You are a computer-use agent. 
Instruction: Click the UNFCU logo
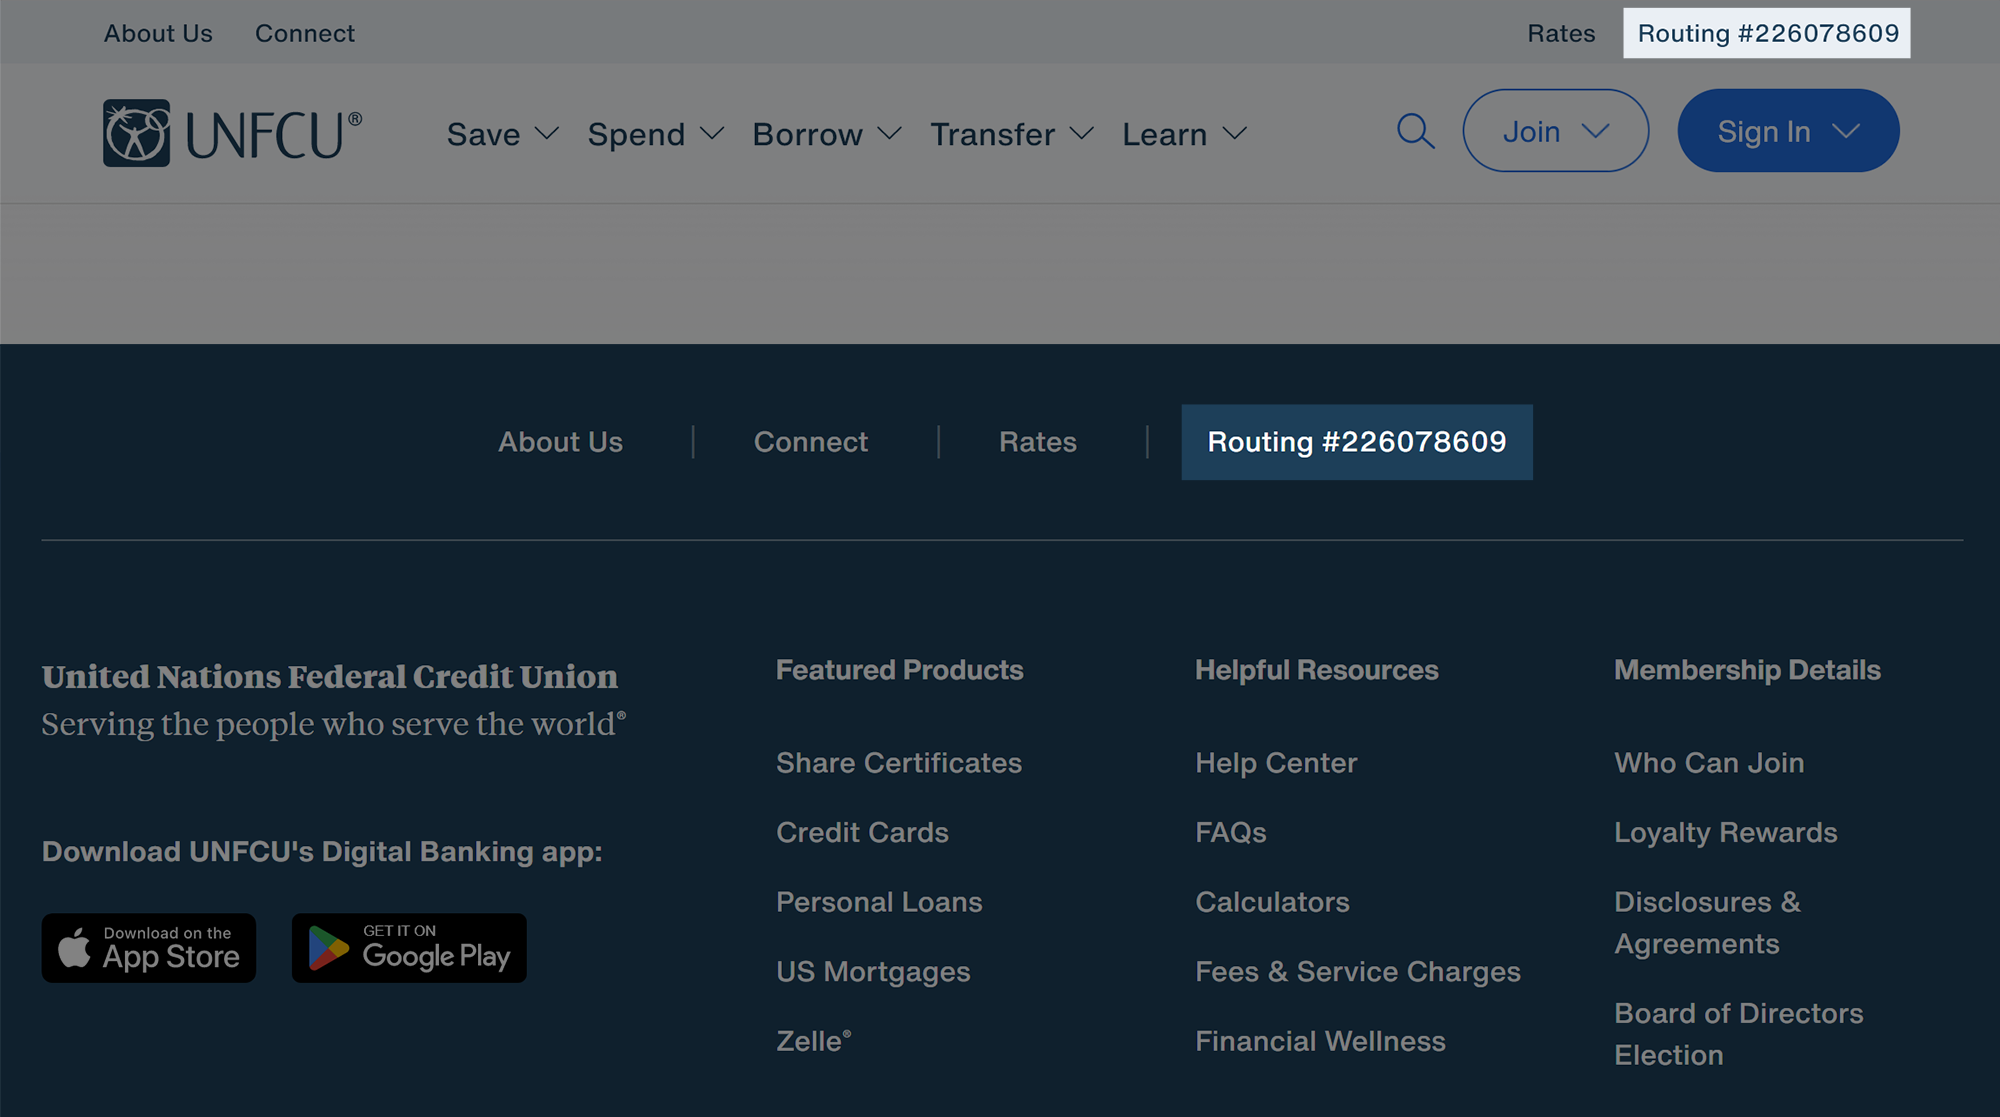pyautogui.click(x=232, y=133)
